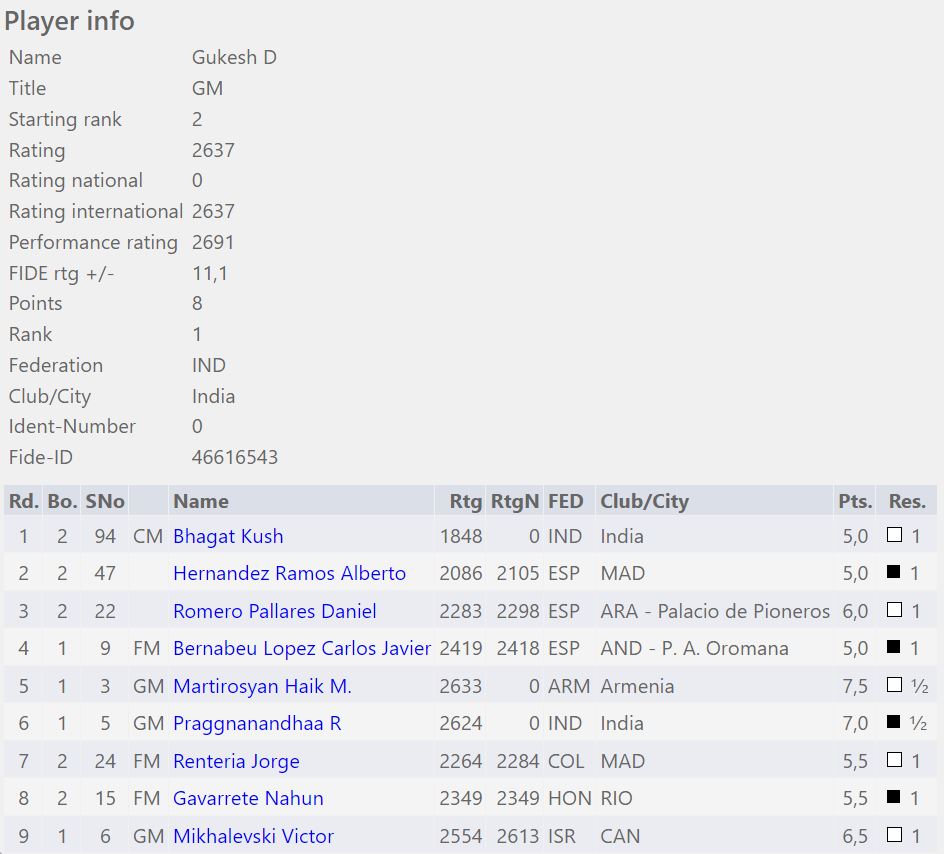This screenshot has width=944, height=854.
Task: Click white piece icon in round 3
Action: 894,610
